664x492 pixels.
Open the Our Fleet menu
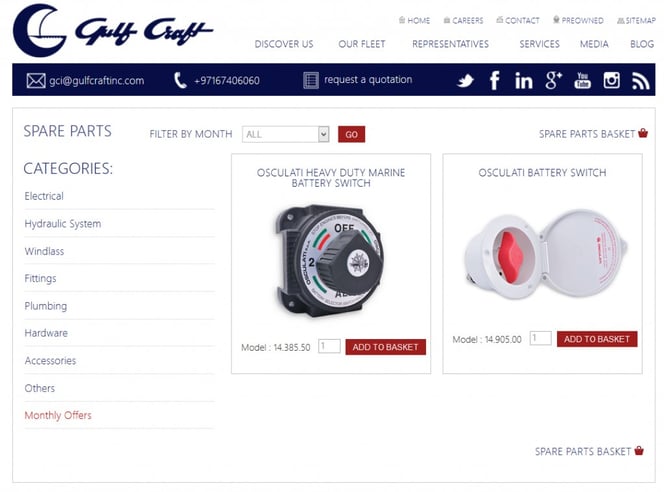(362, 44)
